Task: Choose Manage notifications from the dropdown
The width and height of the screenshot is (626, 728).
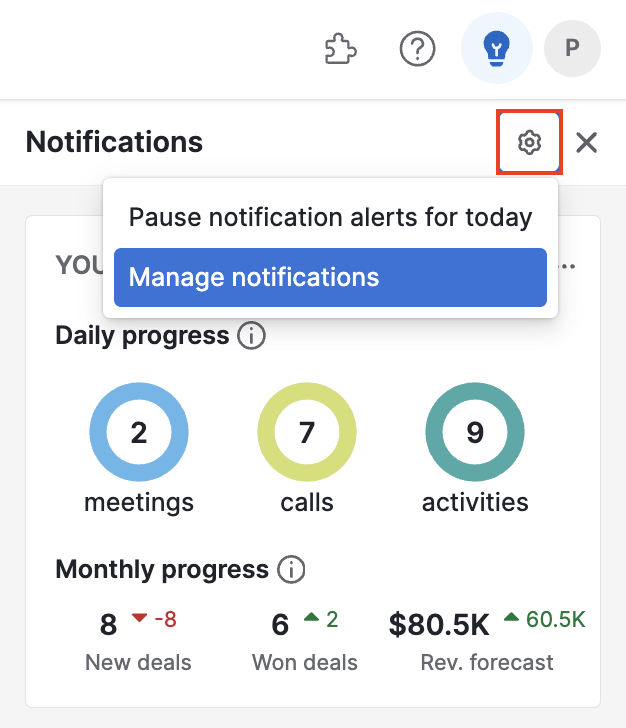Action: (x=330, y=277)
